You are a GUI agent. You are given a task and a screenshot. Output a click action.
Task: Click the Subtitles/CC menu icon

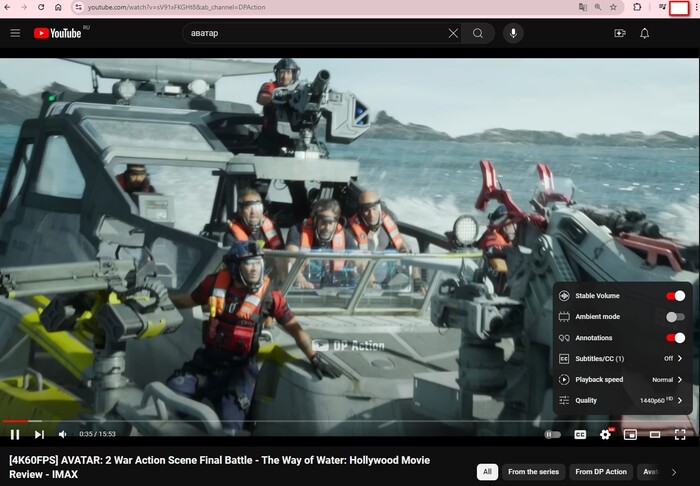click(x=564, y=359)
